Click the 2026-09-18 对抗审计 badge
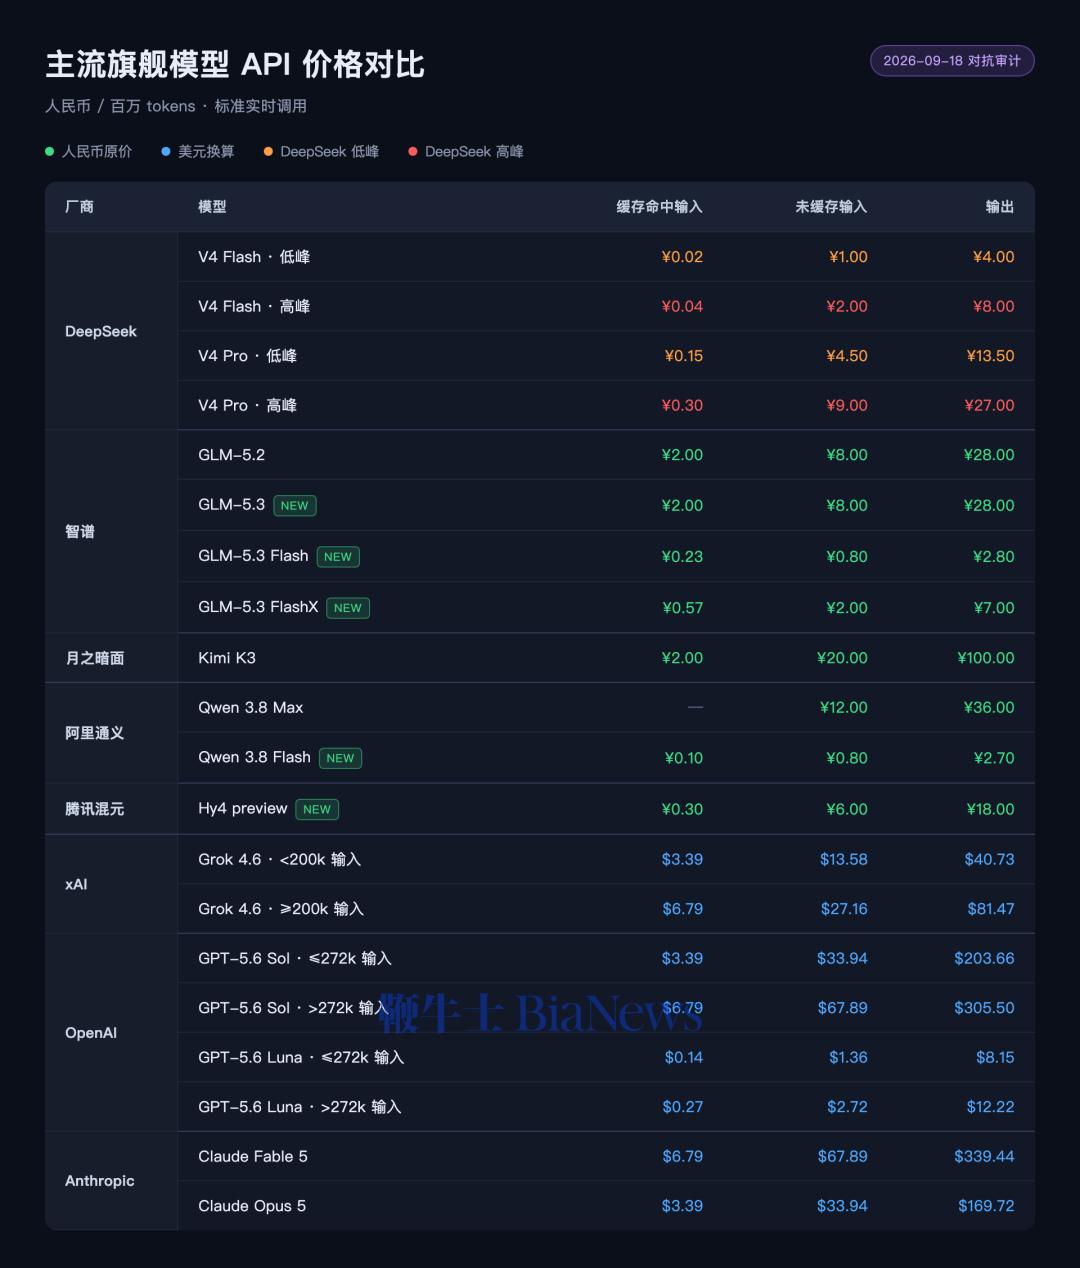The width and height of the screenshot is (1080, 1268). tap(952, 61)
